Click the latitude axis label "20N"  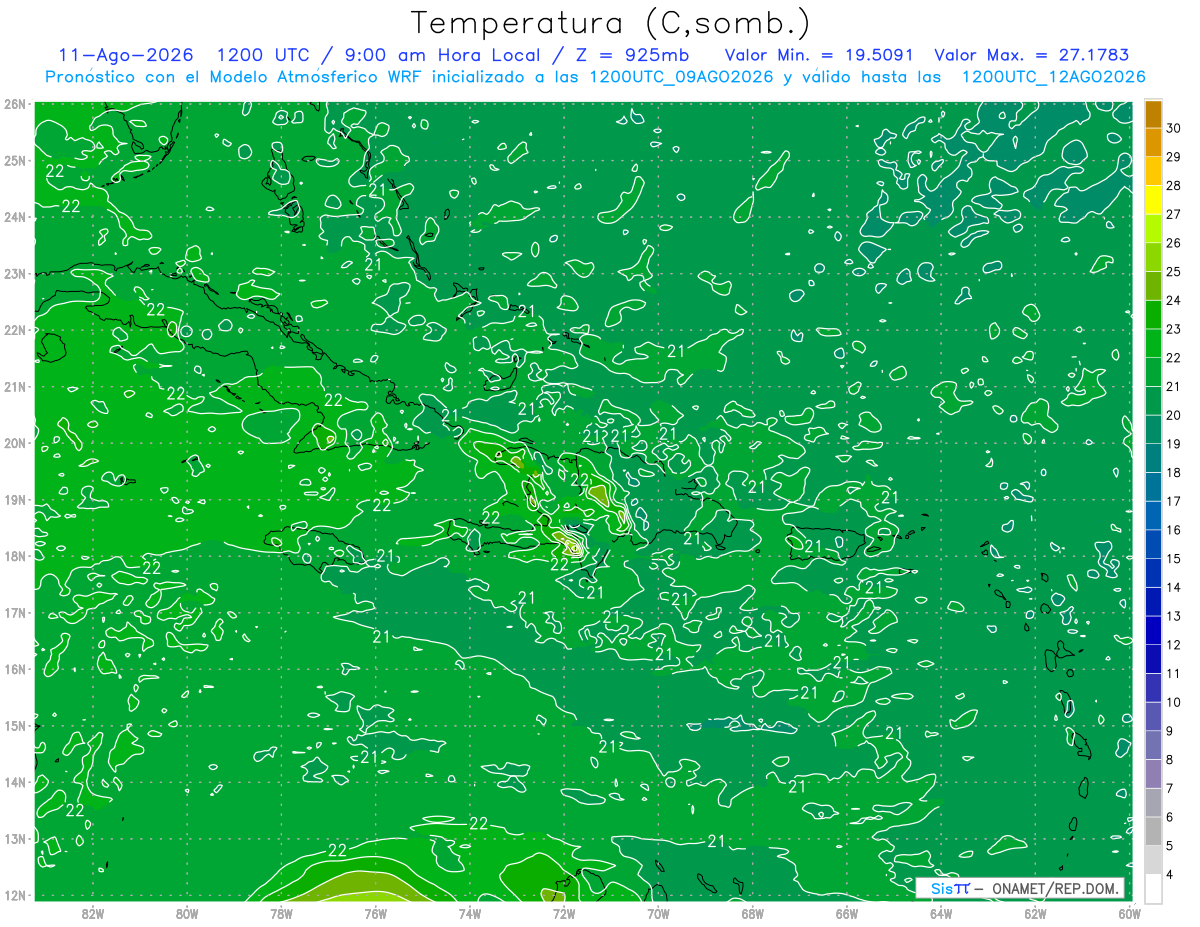tap(15, 443)
